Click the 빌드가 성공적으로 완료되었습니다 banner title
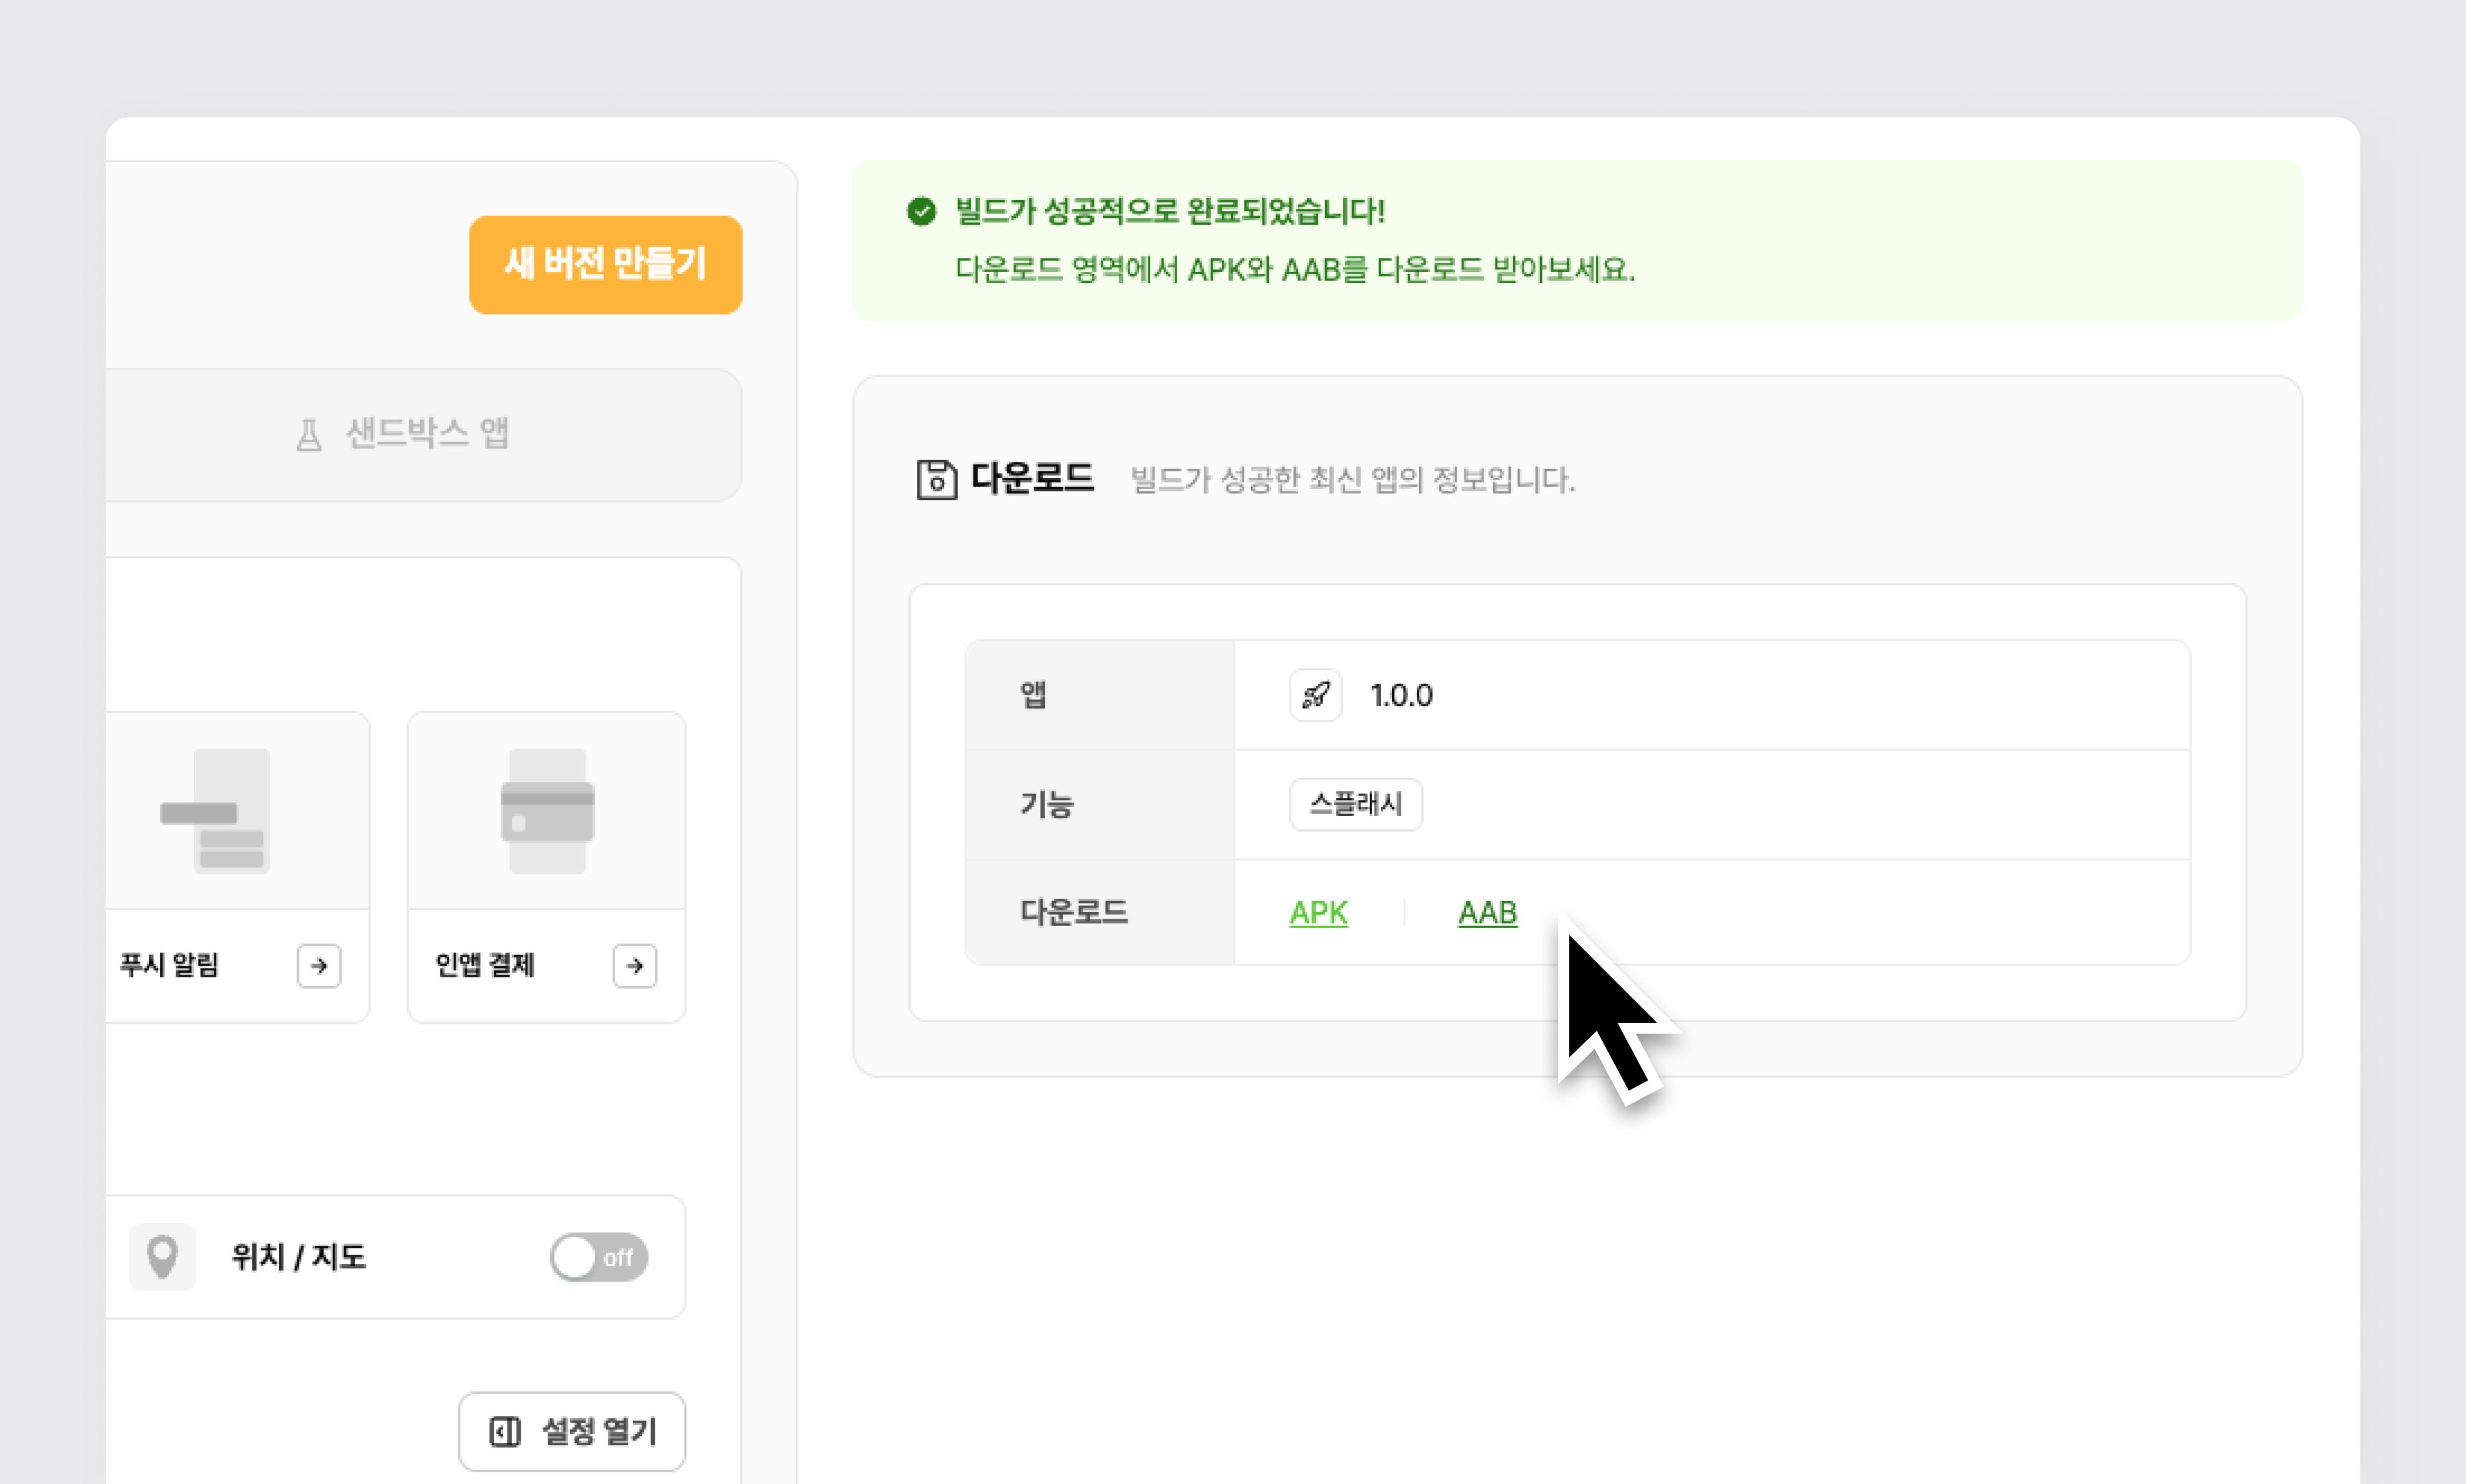Image resolution: width=2466 pixels, height=1484 pixels. pos(1169,211)
